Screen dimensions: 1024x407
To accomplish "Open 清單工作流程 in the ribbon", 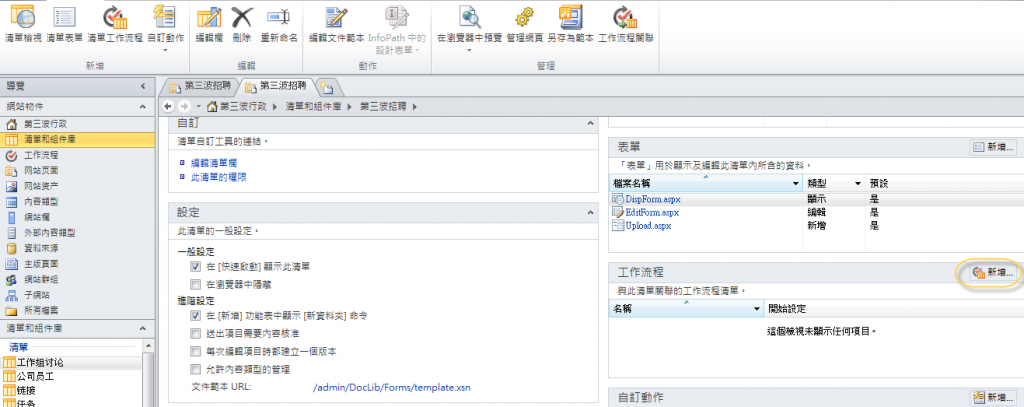I will click(x=115, y=24).
